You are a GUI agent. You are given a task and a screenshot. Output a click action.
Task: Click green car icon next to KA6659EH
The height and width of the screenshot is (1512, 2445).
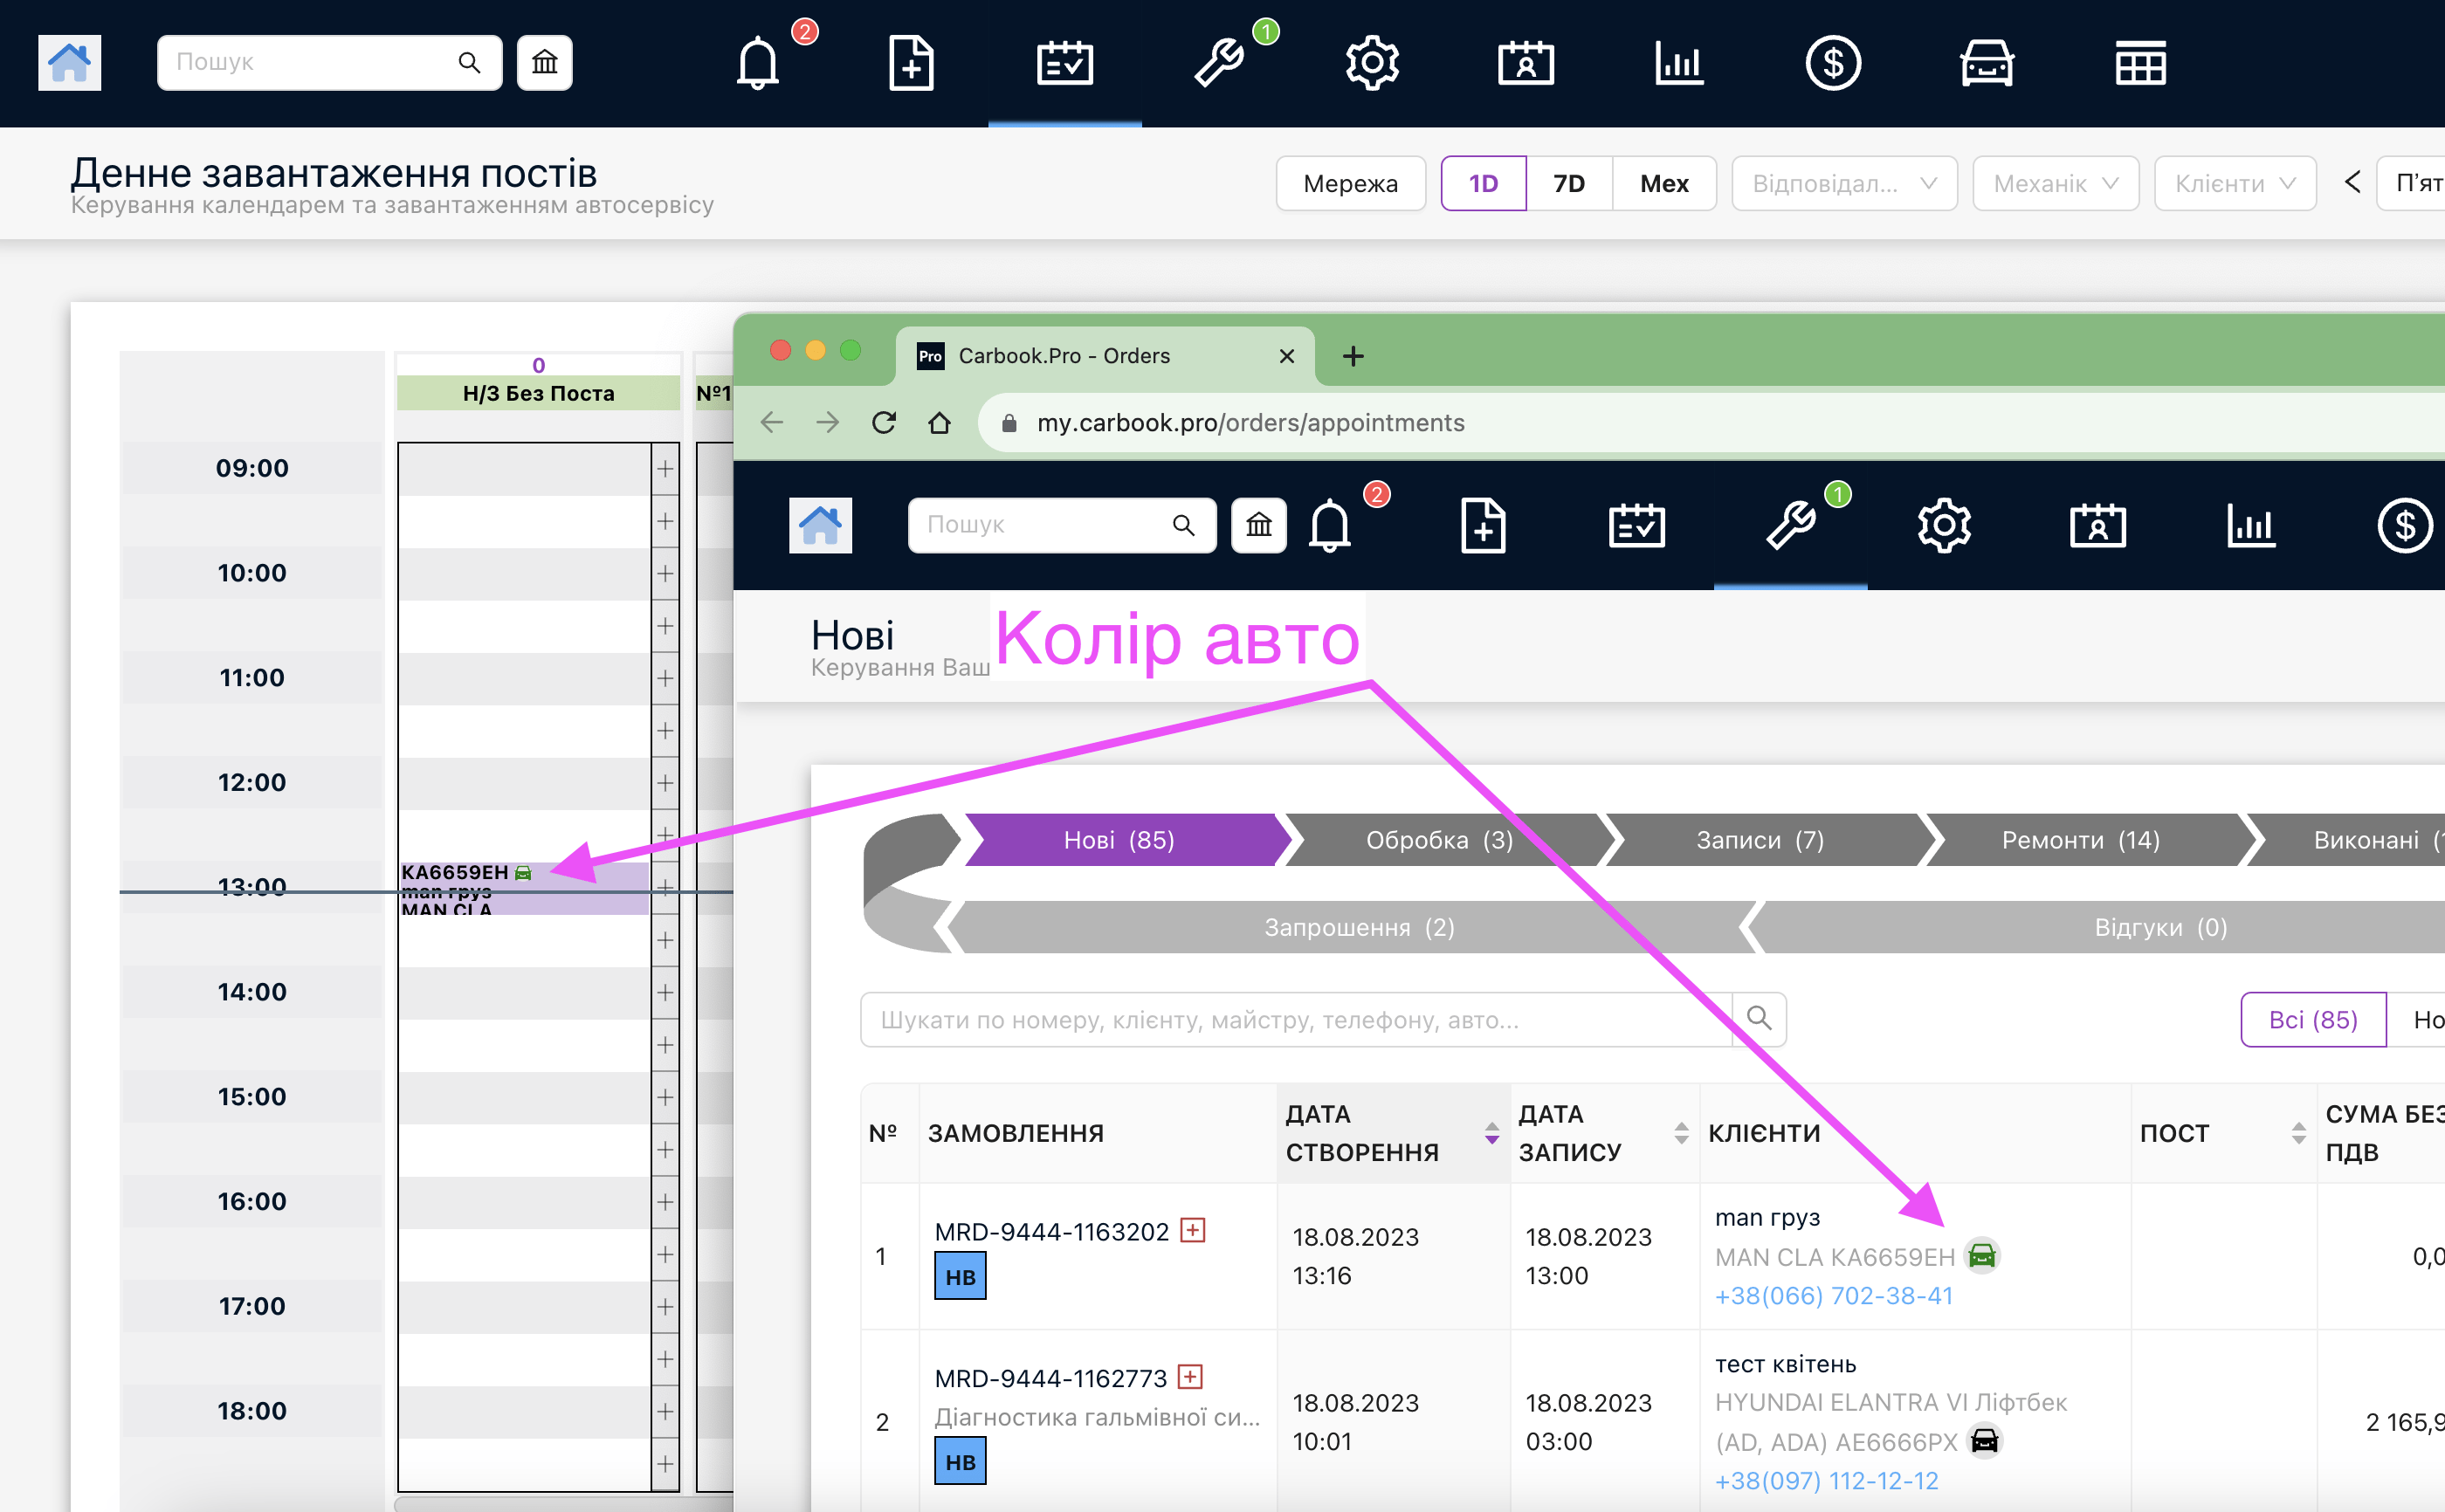click(x=1981, y=1256)
